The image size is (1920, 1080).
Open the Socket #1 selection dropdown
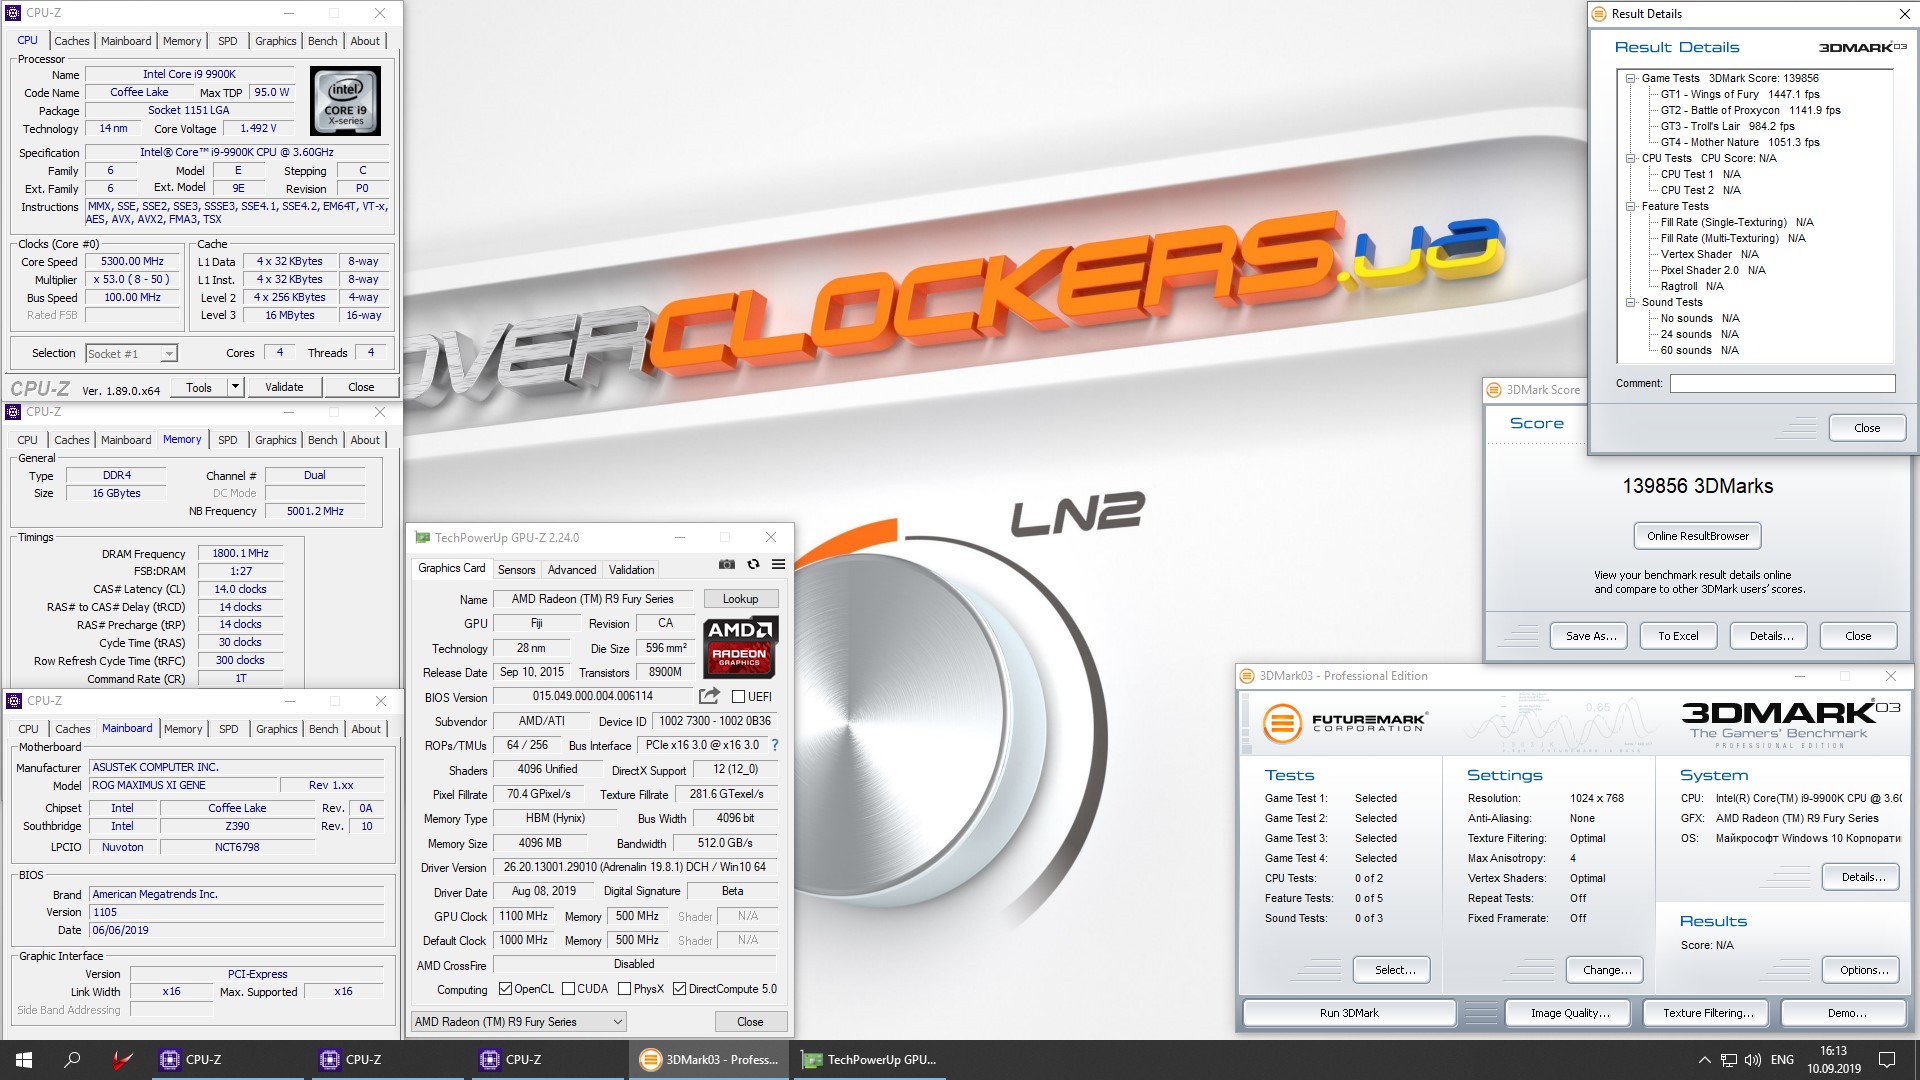click(x=131, y=353)
